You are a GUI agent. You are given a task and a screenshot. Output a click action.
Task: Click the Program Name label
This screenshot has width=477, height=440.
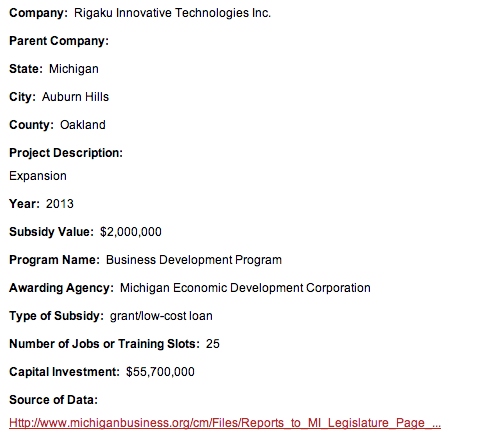pyautogui.click(x=54, y=260)
